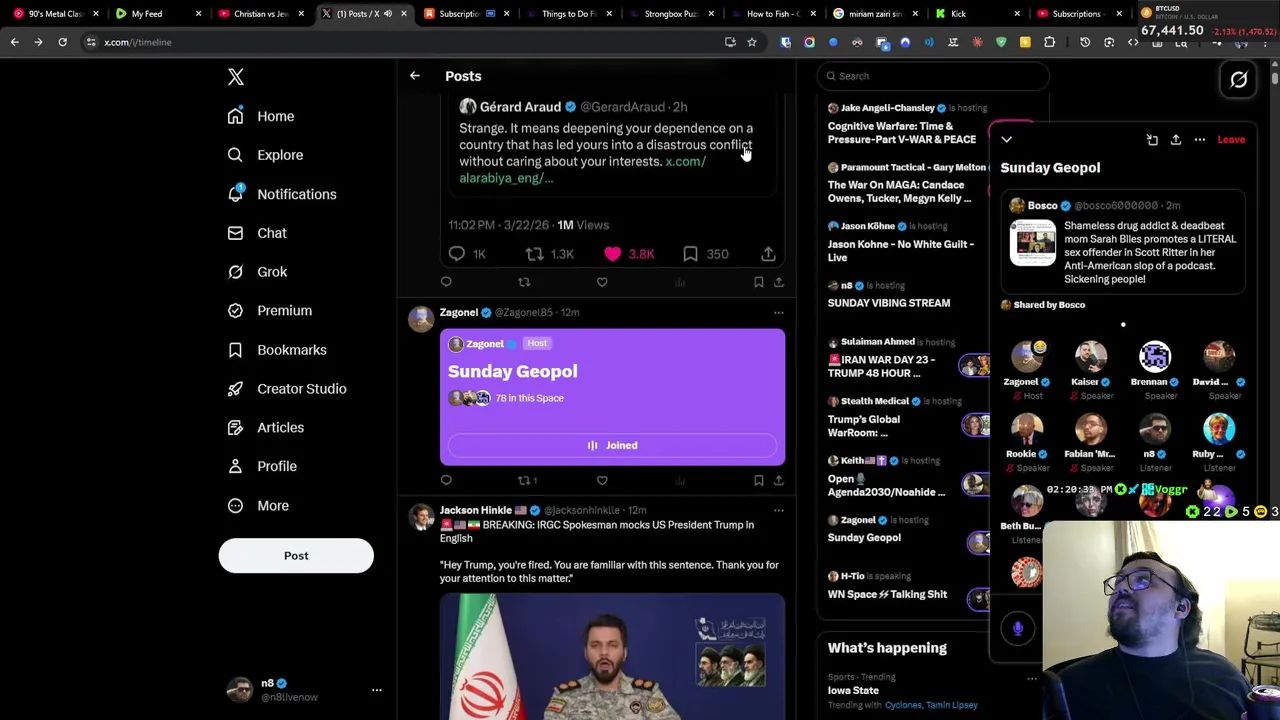
Task: Bookmark page with star icon in address bar
Action: [x=752, y=42]
